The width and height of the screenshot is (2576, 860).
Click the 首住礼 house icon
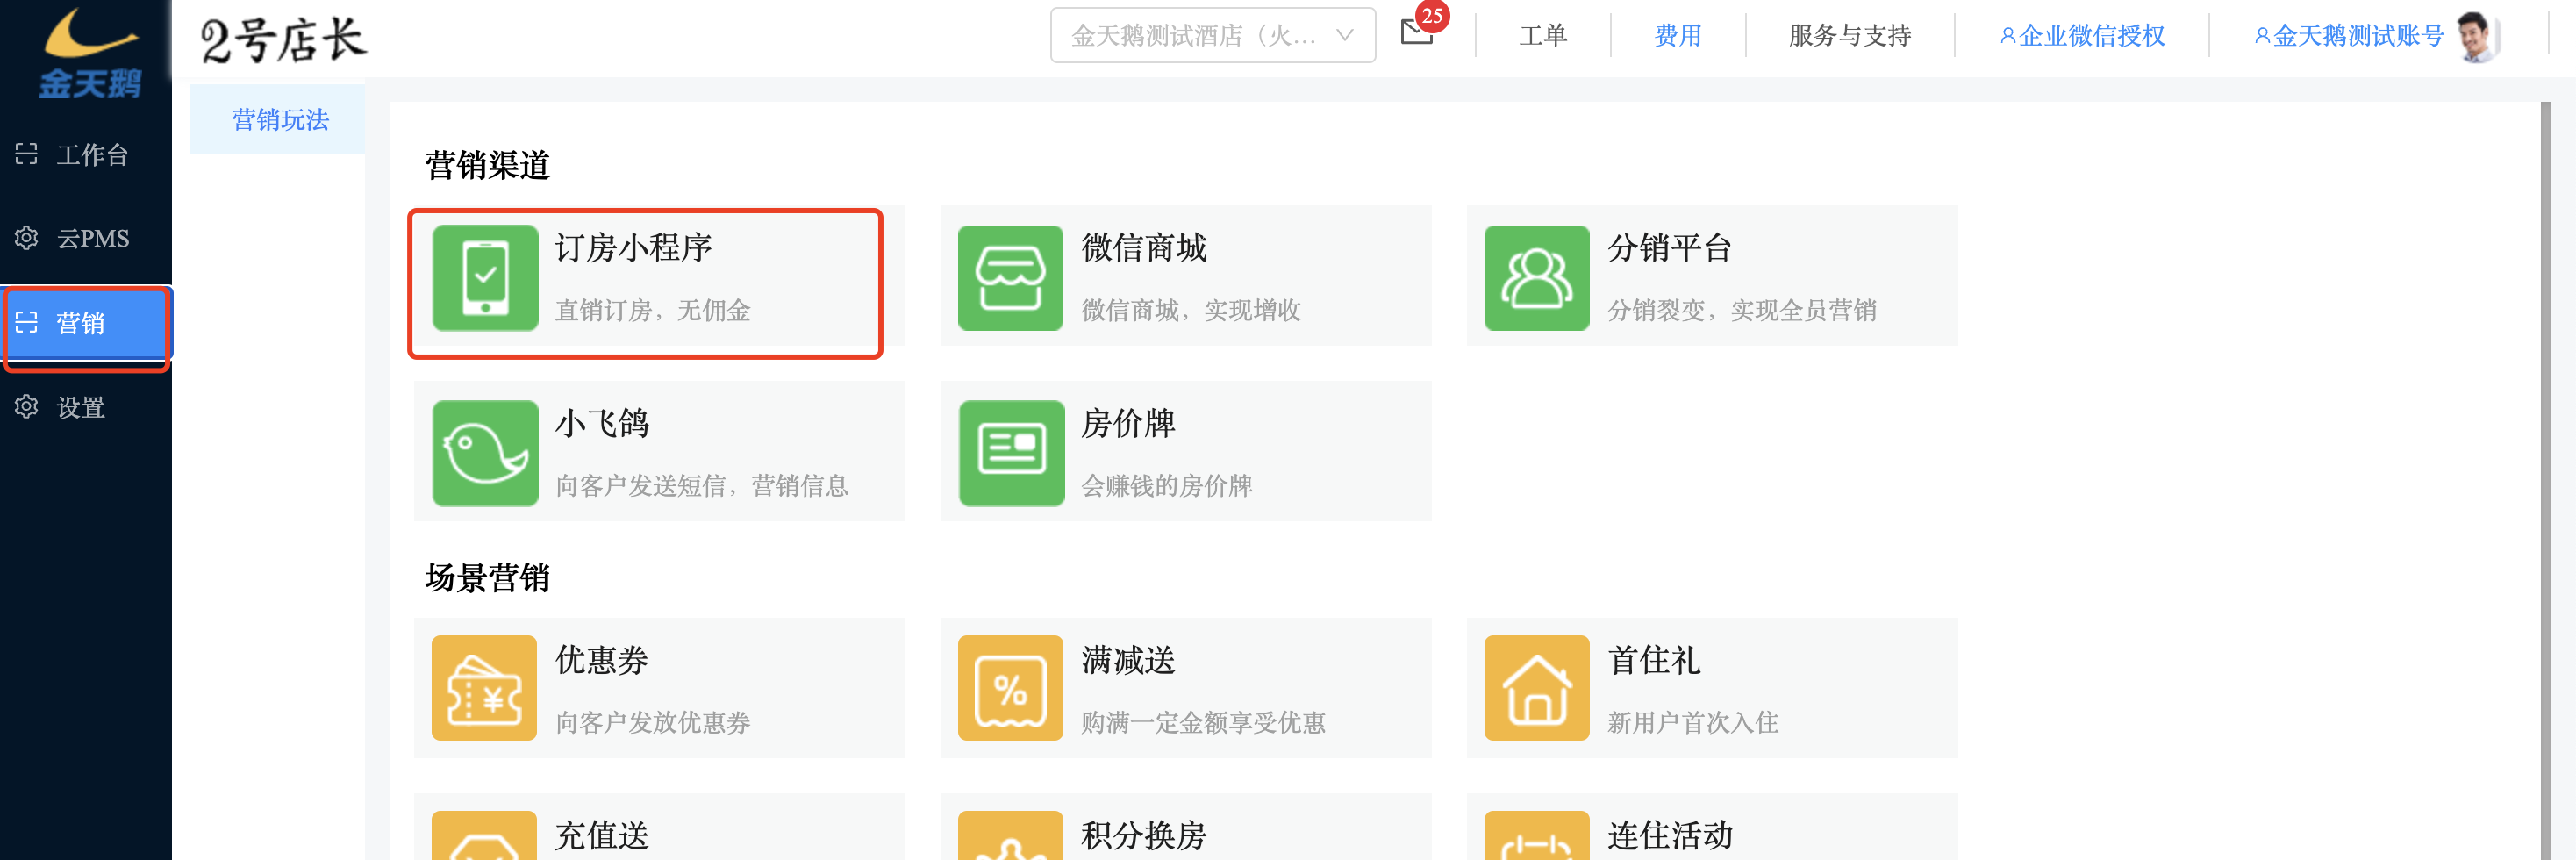(1536, 688)
